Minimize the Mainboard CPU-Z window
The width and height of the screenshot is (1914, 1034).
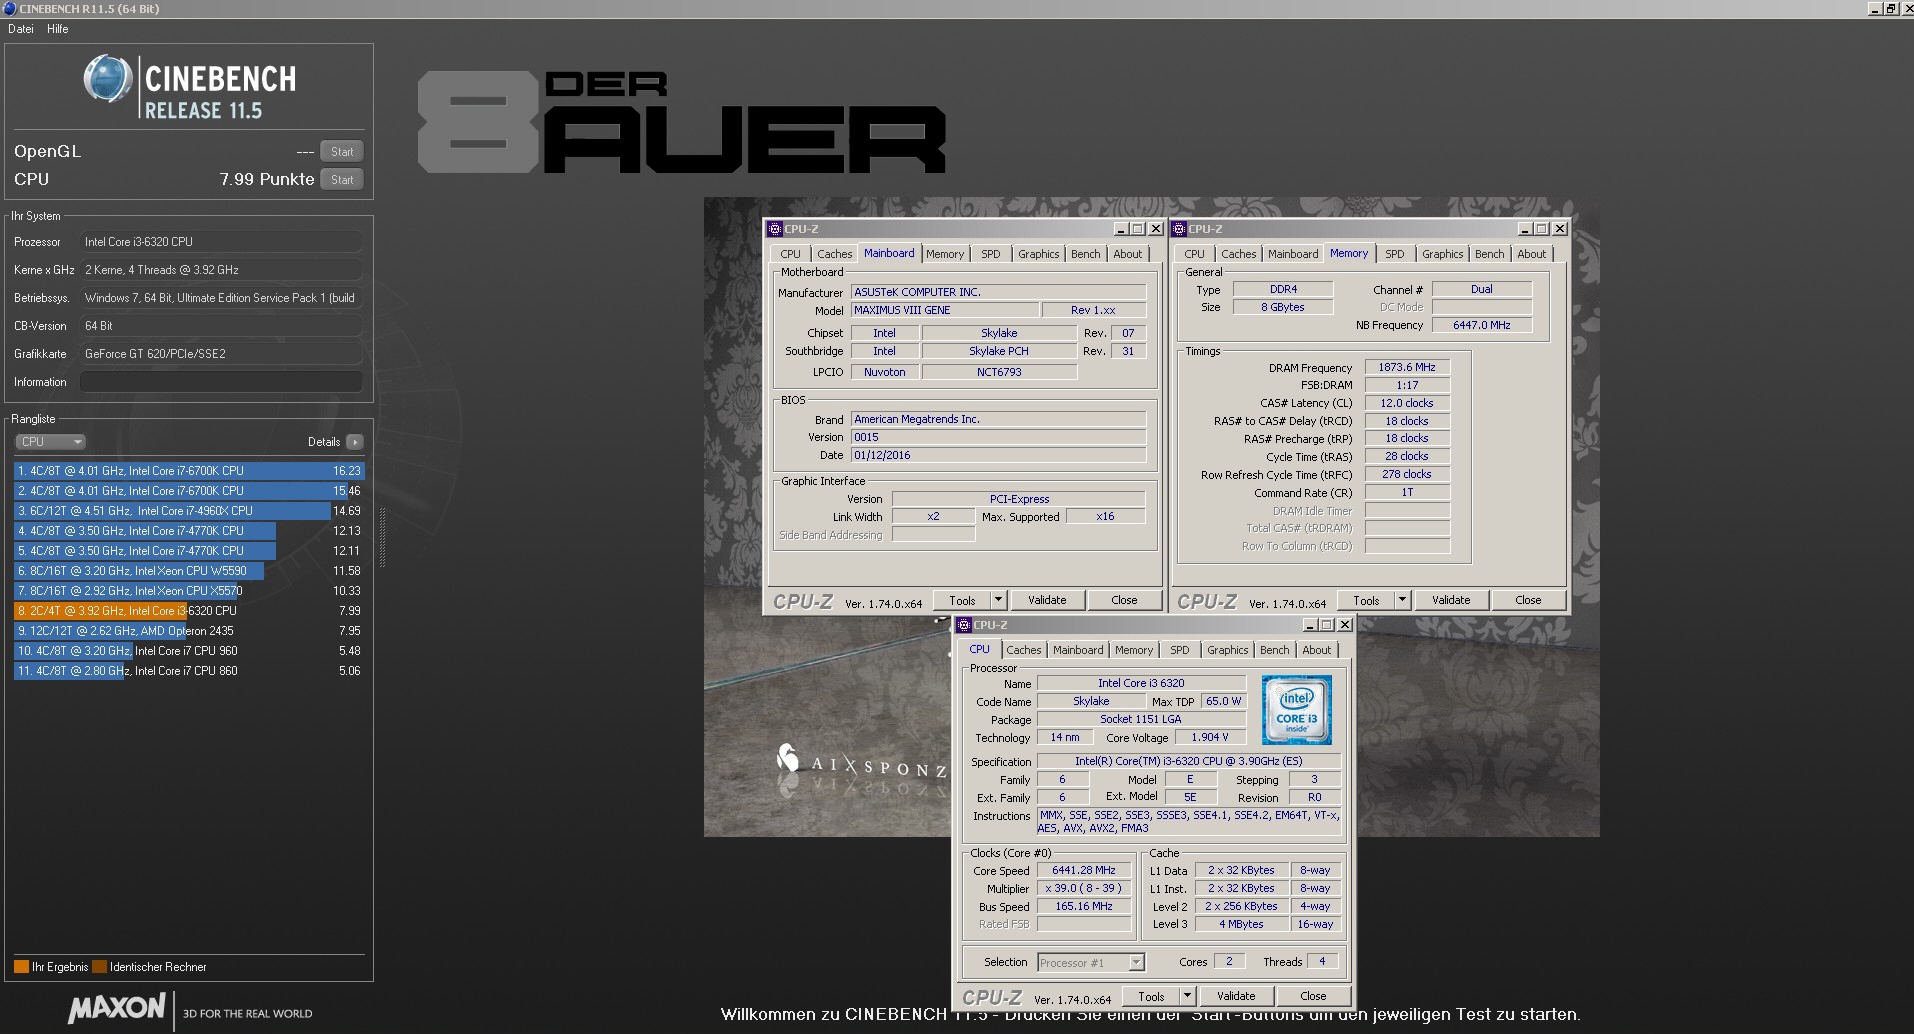click(1121, 229)
